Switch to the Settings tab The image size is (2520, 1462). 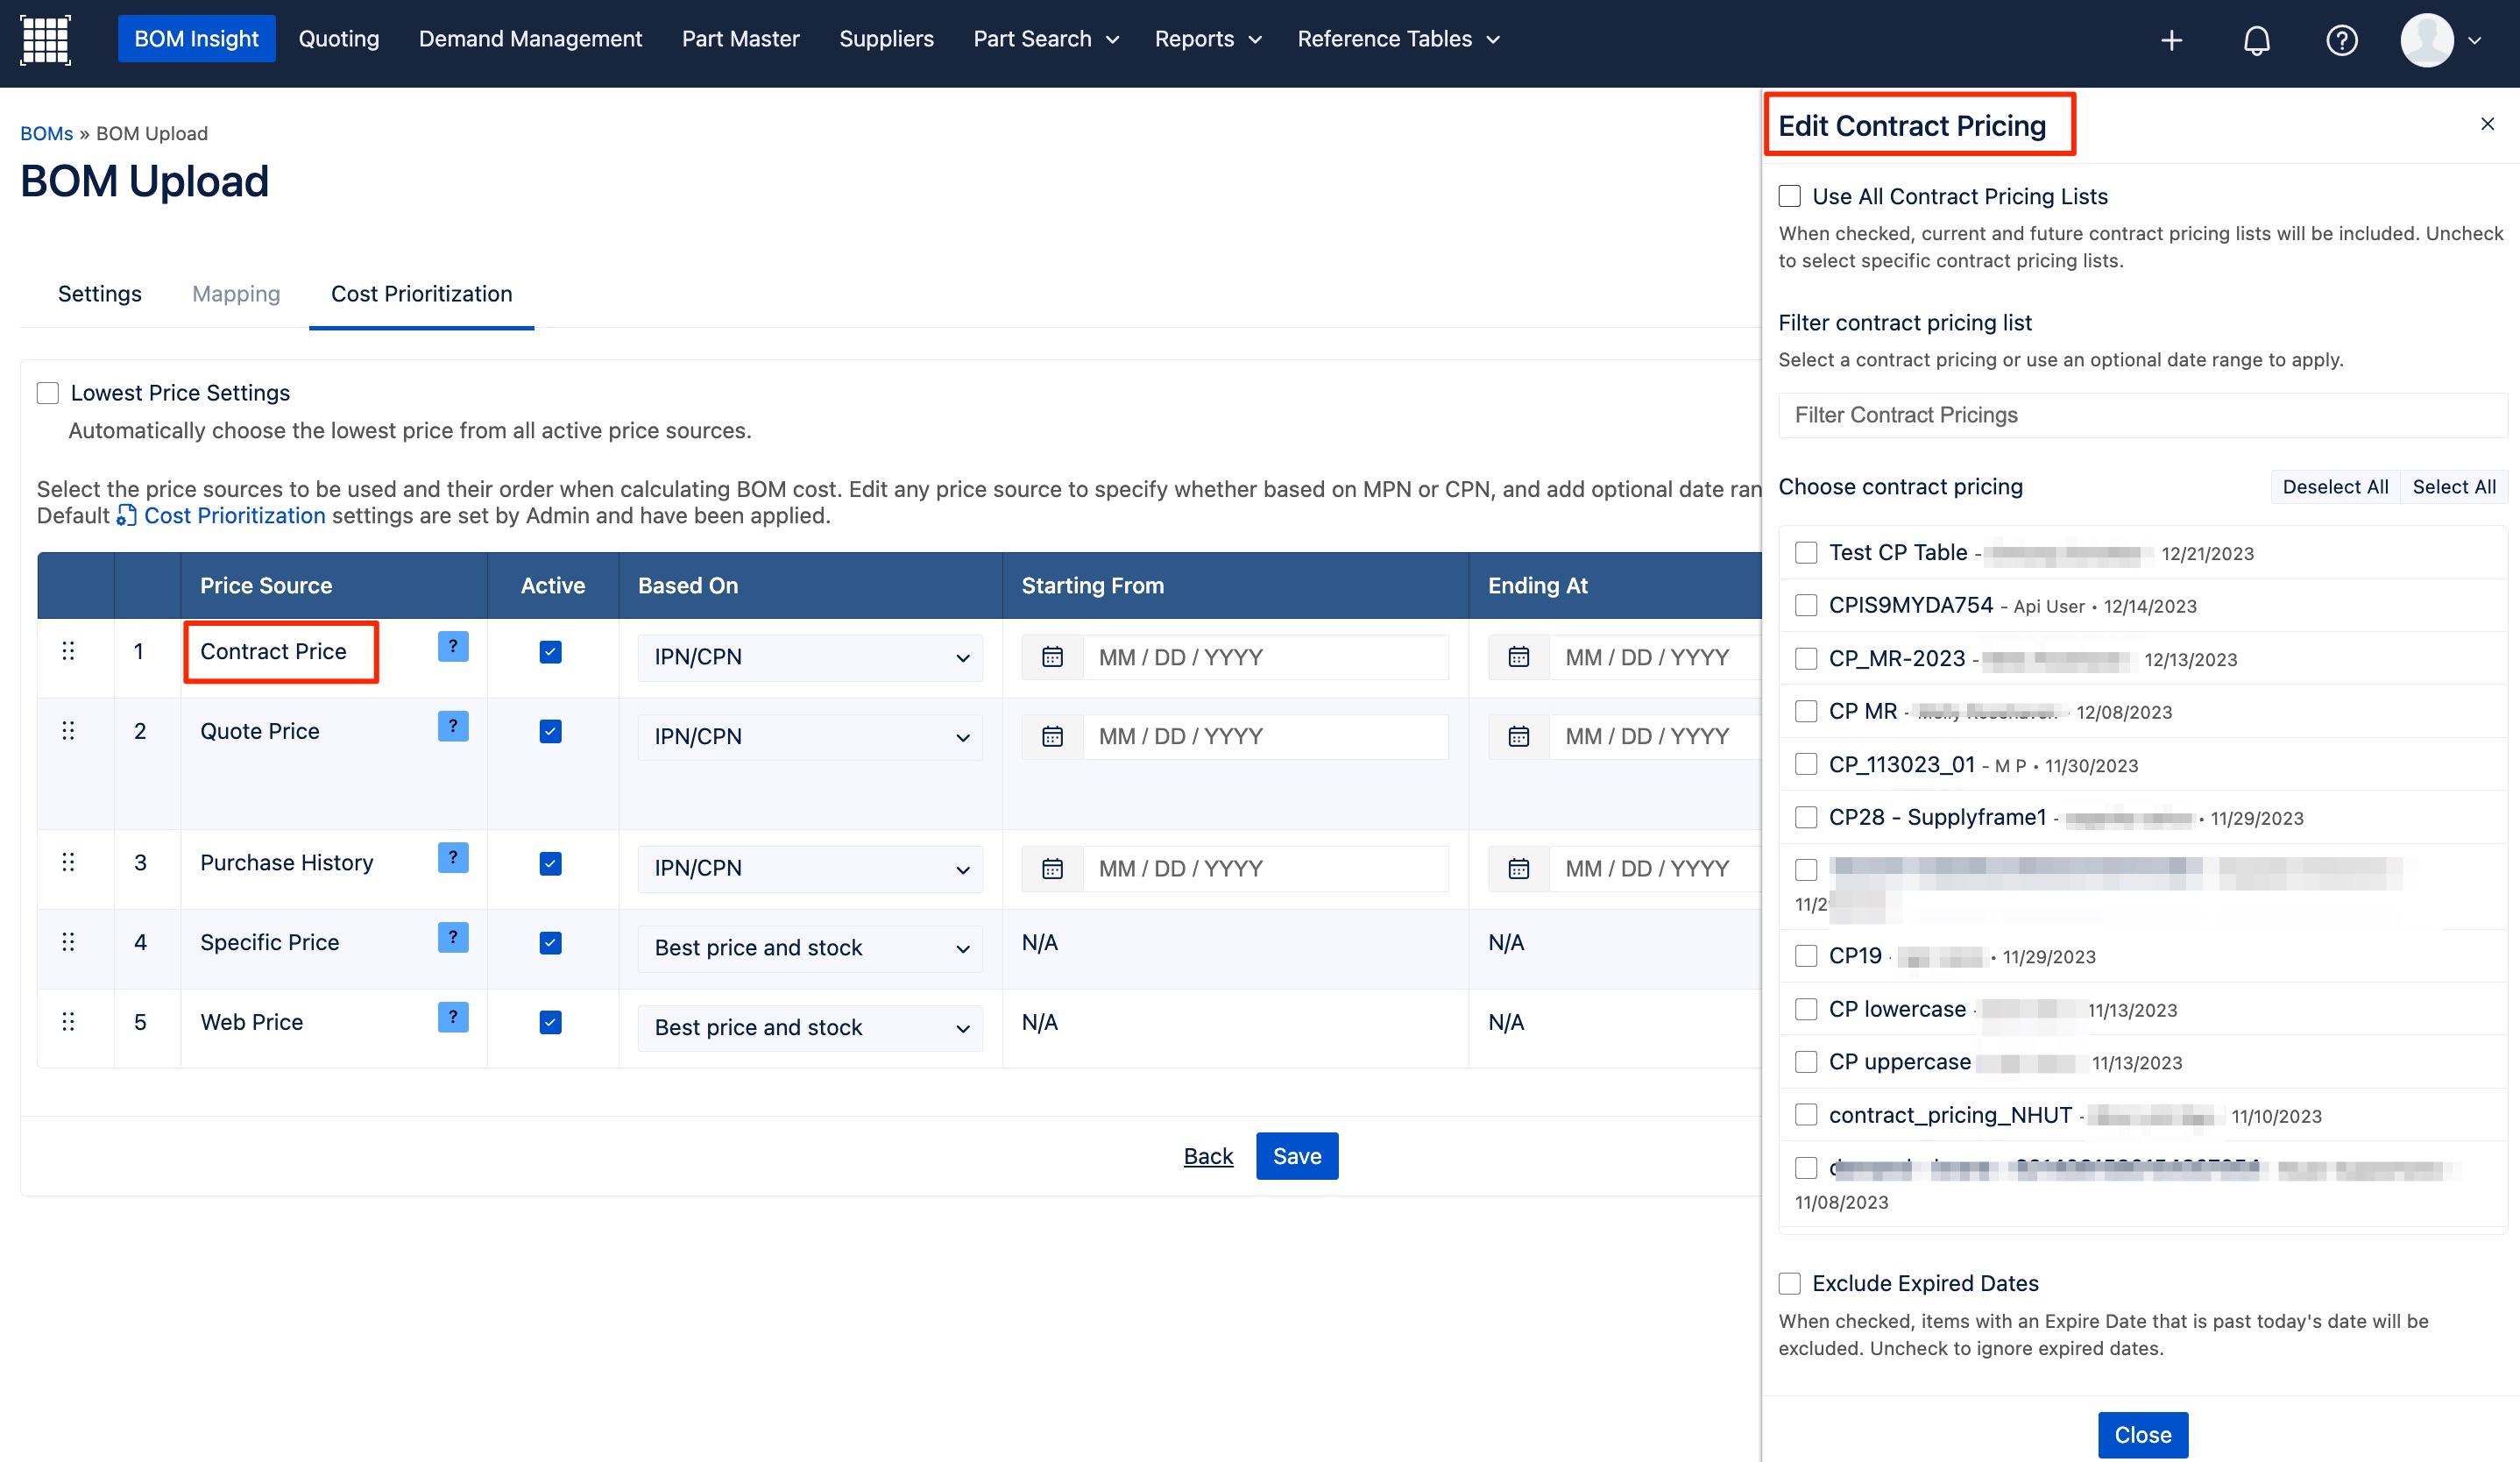pos(100,294)
